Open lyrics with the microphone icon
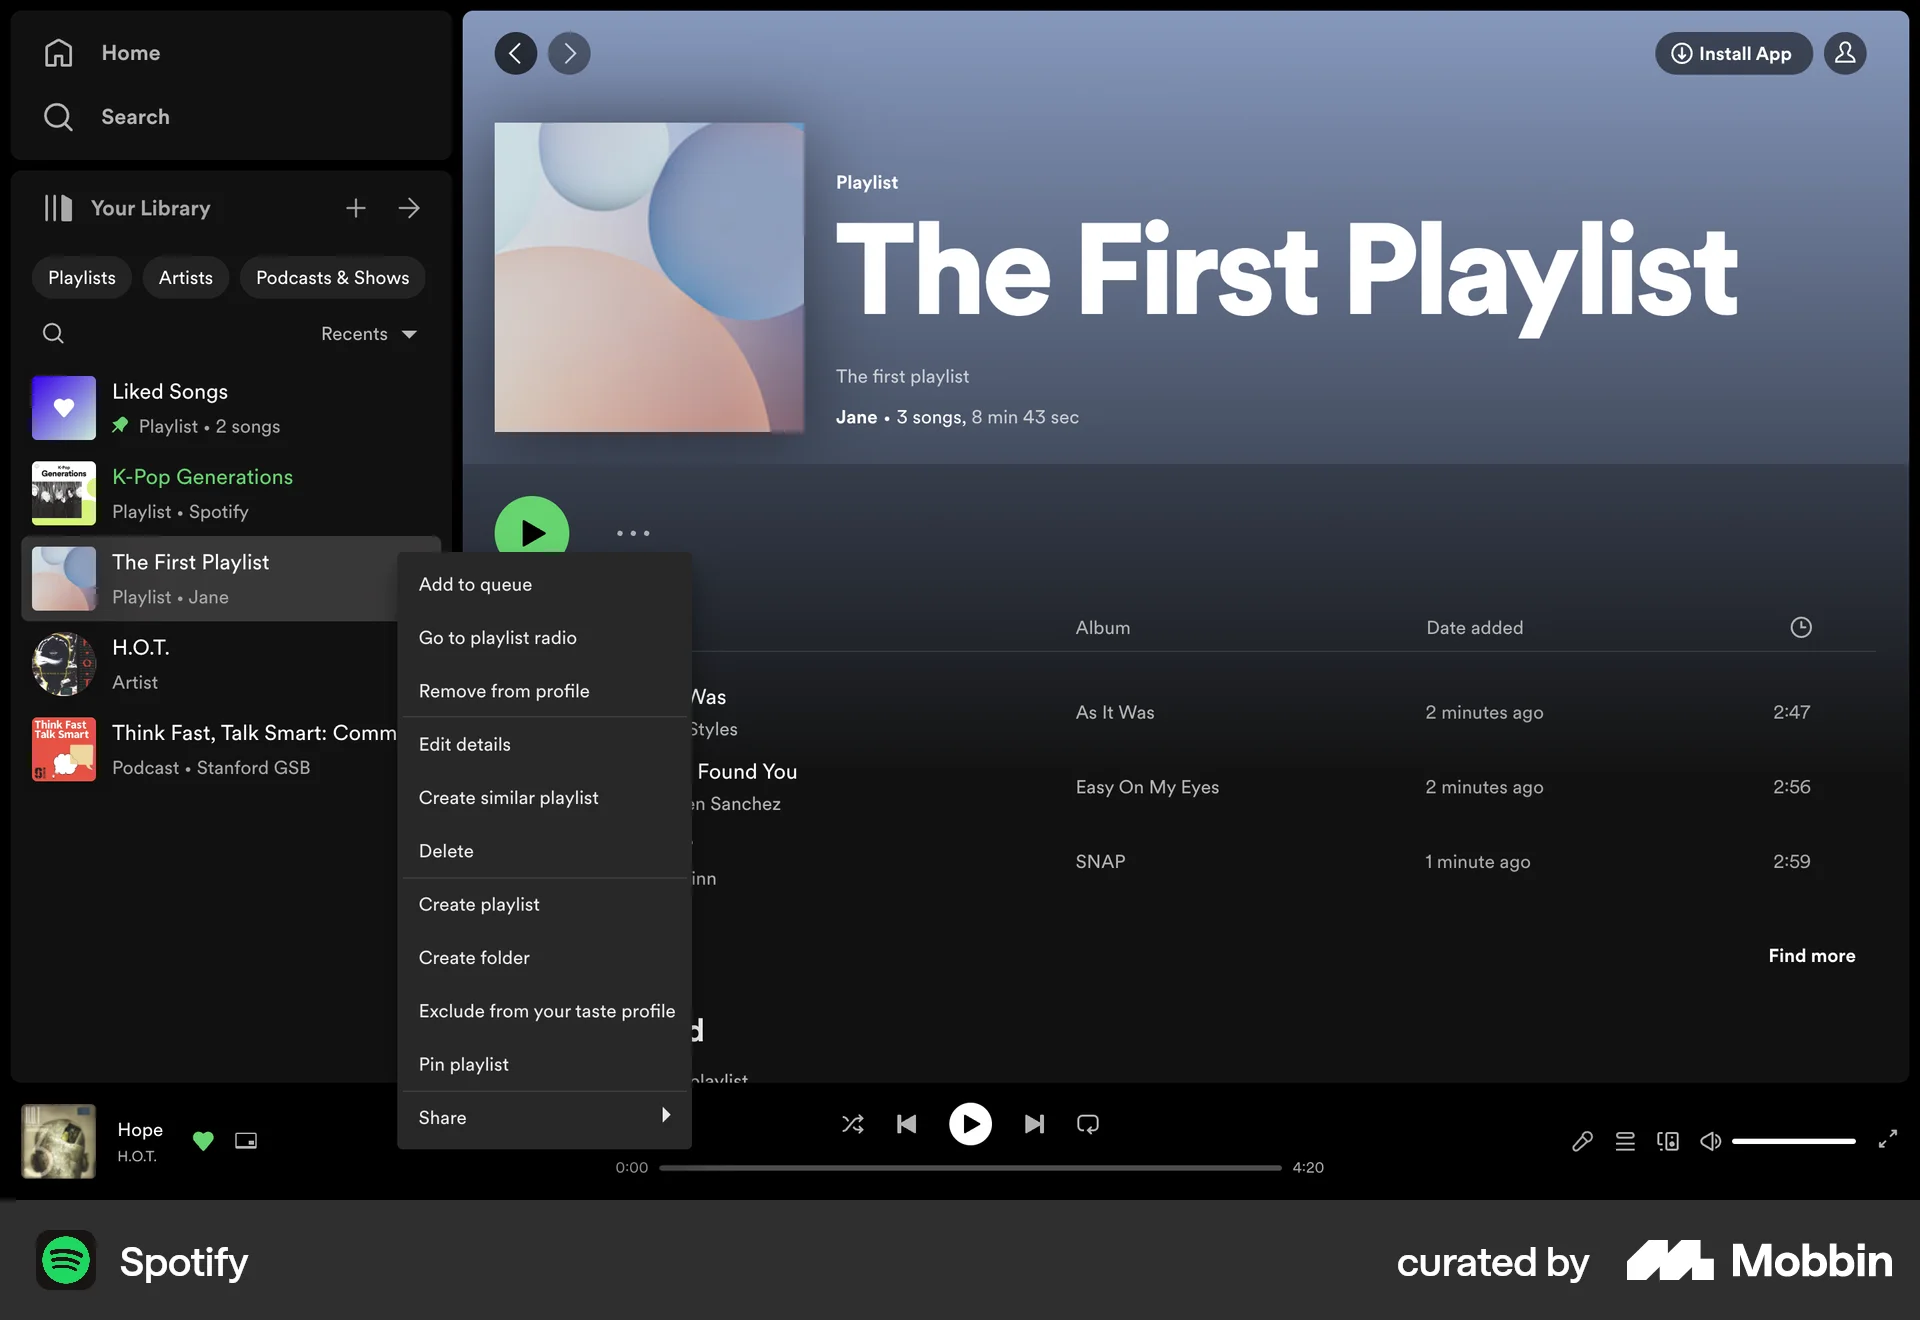1920x1320 pixels. pyautogui.click(x=1581, y=1141)
